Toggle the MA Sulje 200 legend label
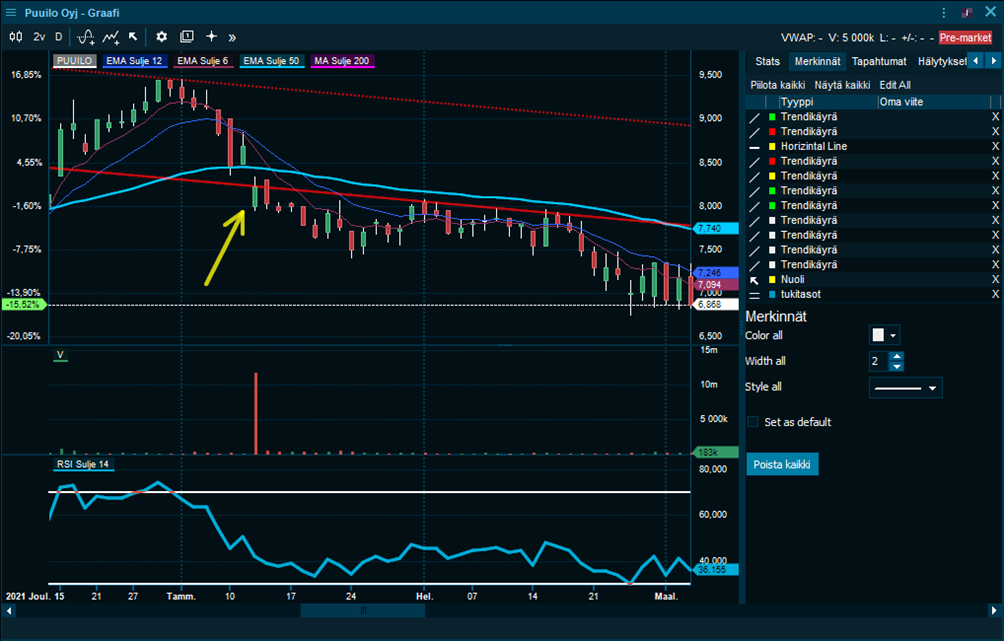This screenshot has height=641, width=1004. (x=342, y=61)
